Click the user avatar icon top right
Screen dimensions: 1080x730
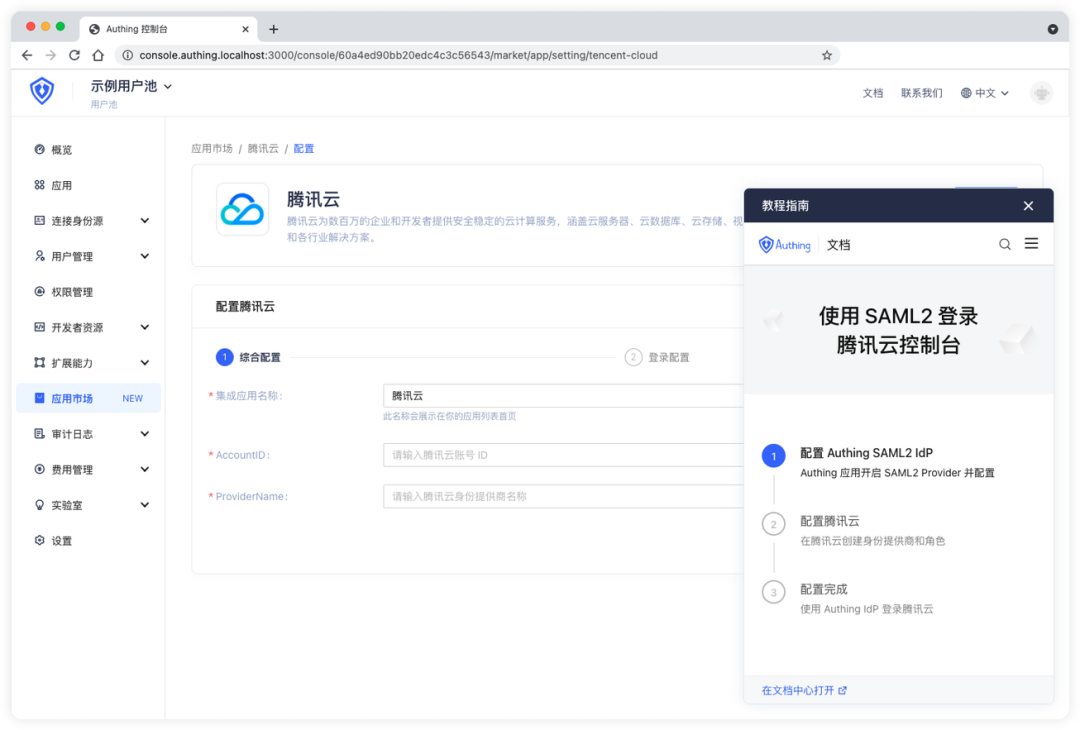click(1041, 92)
